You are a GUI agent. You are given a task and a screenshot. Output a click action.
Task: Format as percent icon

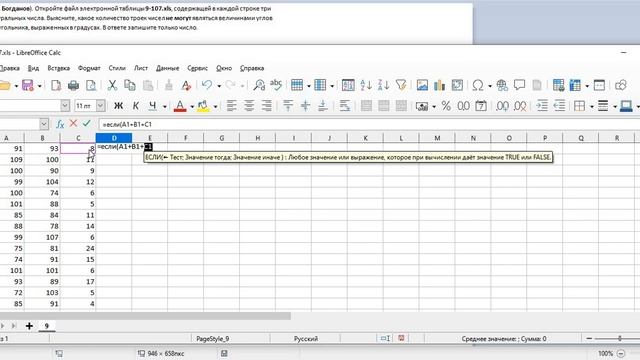pos(446,106)
